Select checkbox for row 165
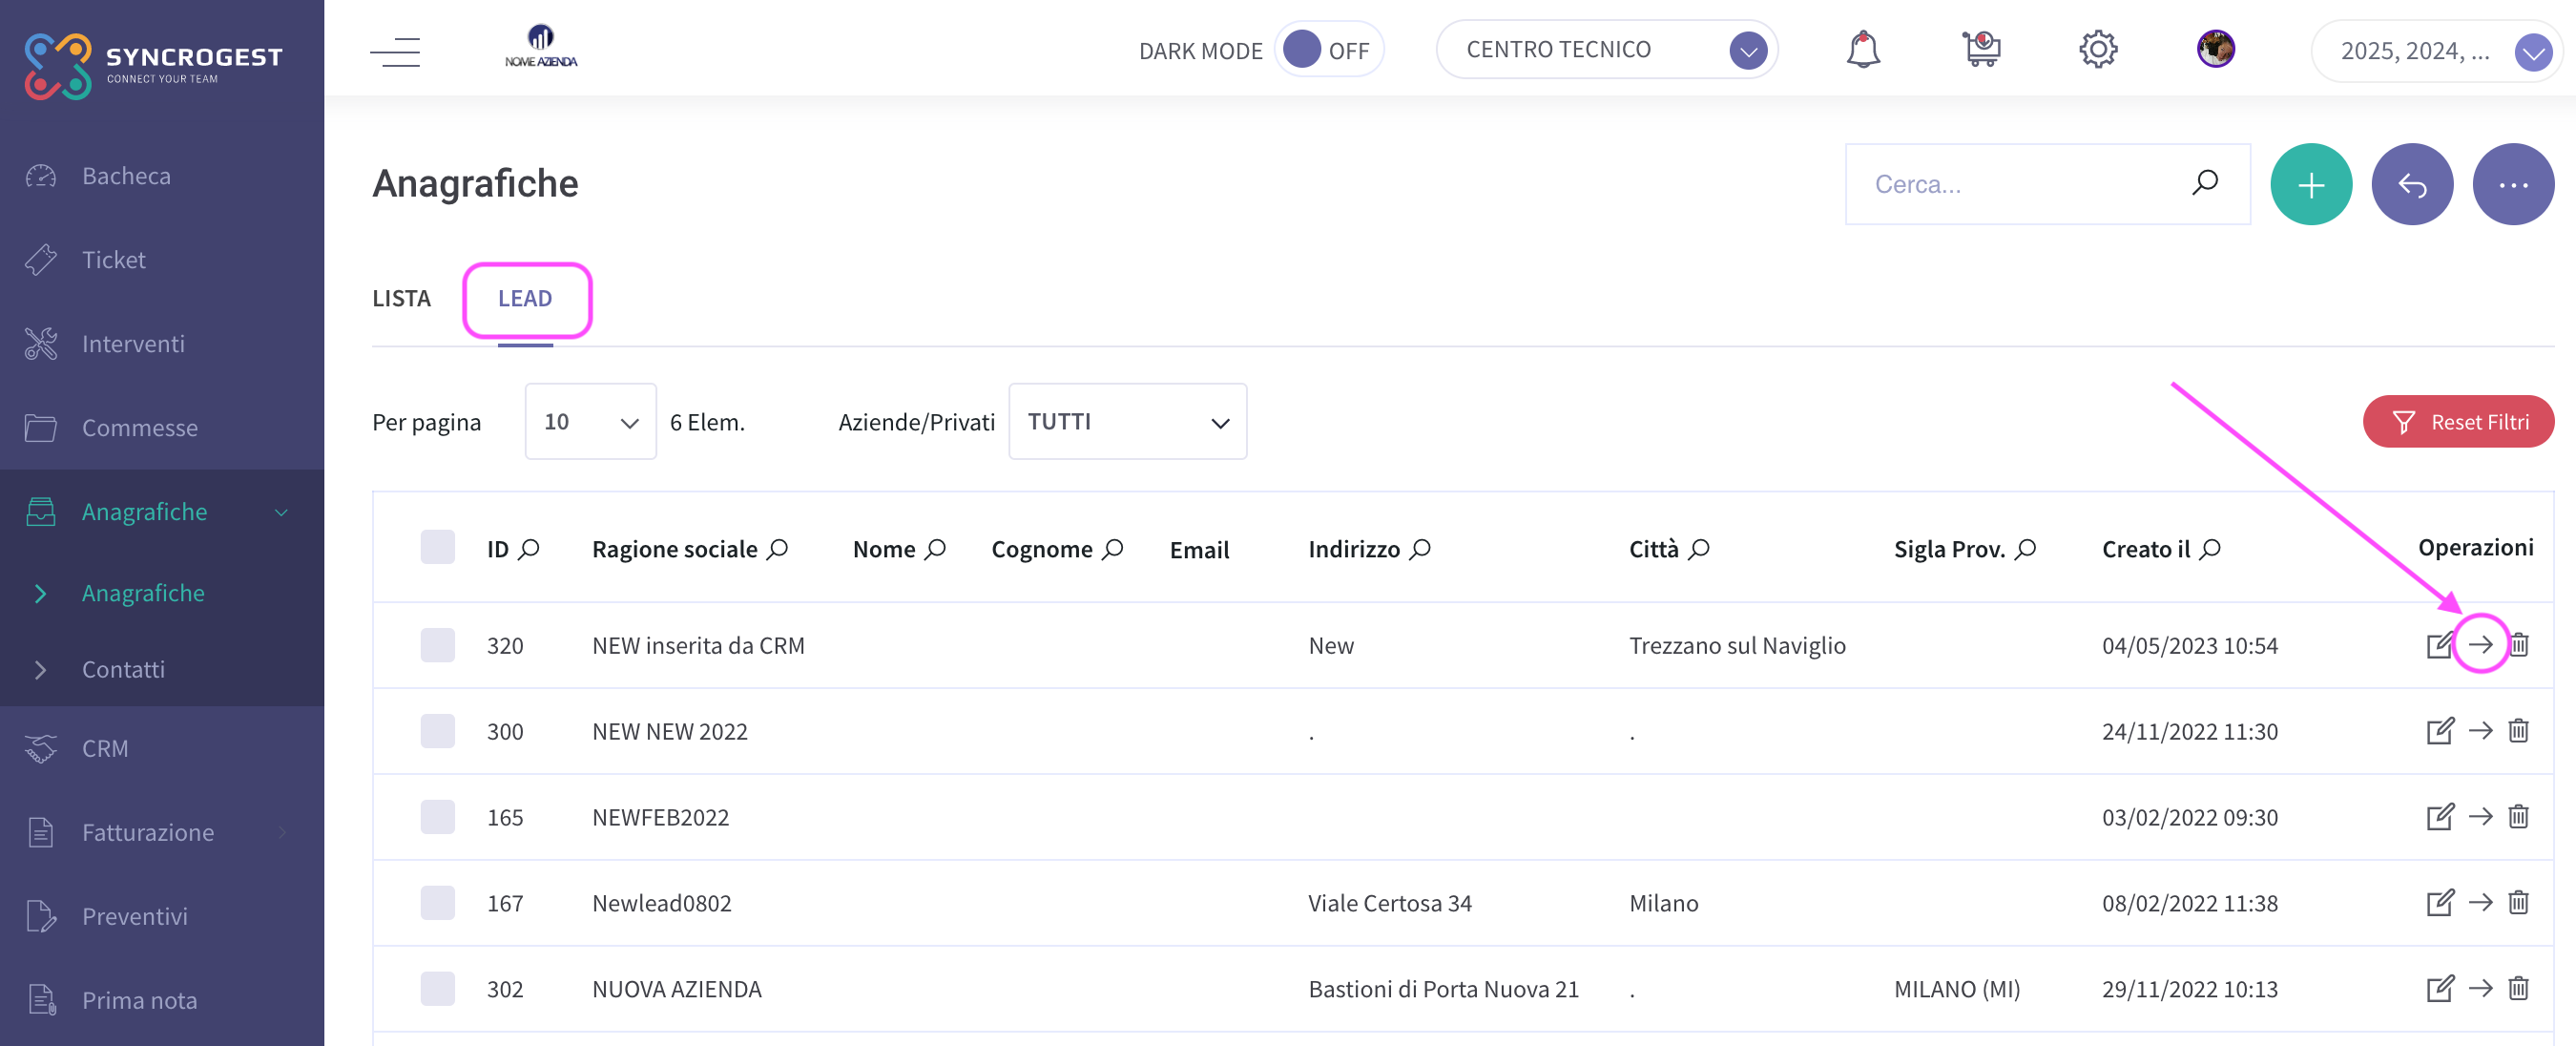This screenshot has width=2576, height=1046. click(437, 817)
